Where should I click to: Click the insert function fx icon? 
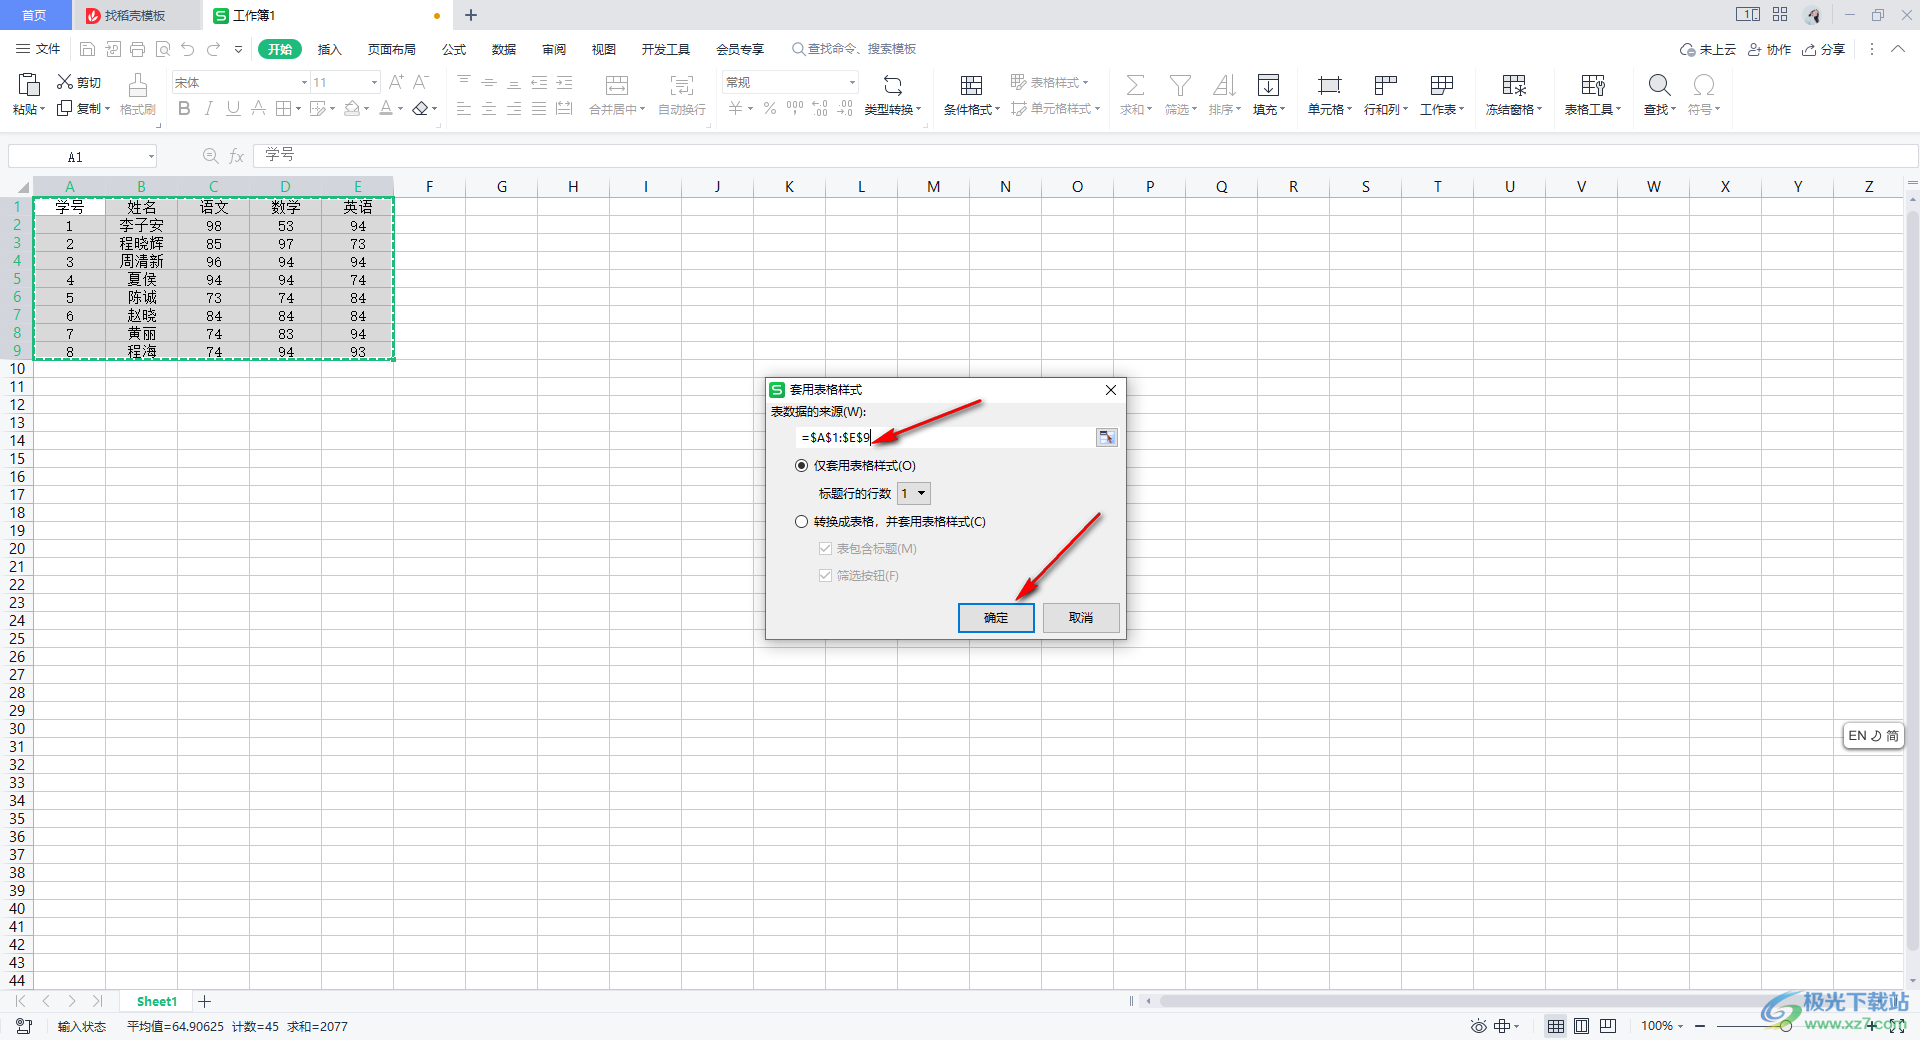click(x=237, y=156)
